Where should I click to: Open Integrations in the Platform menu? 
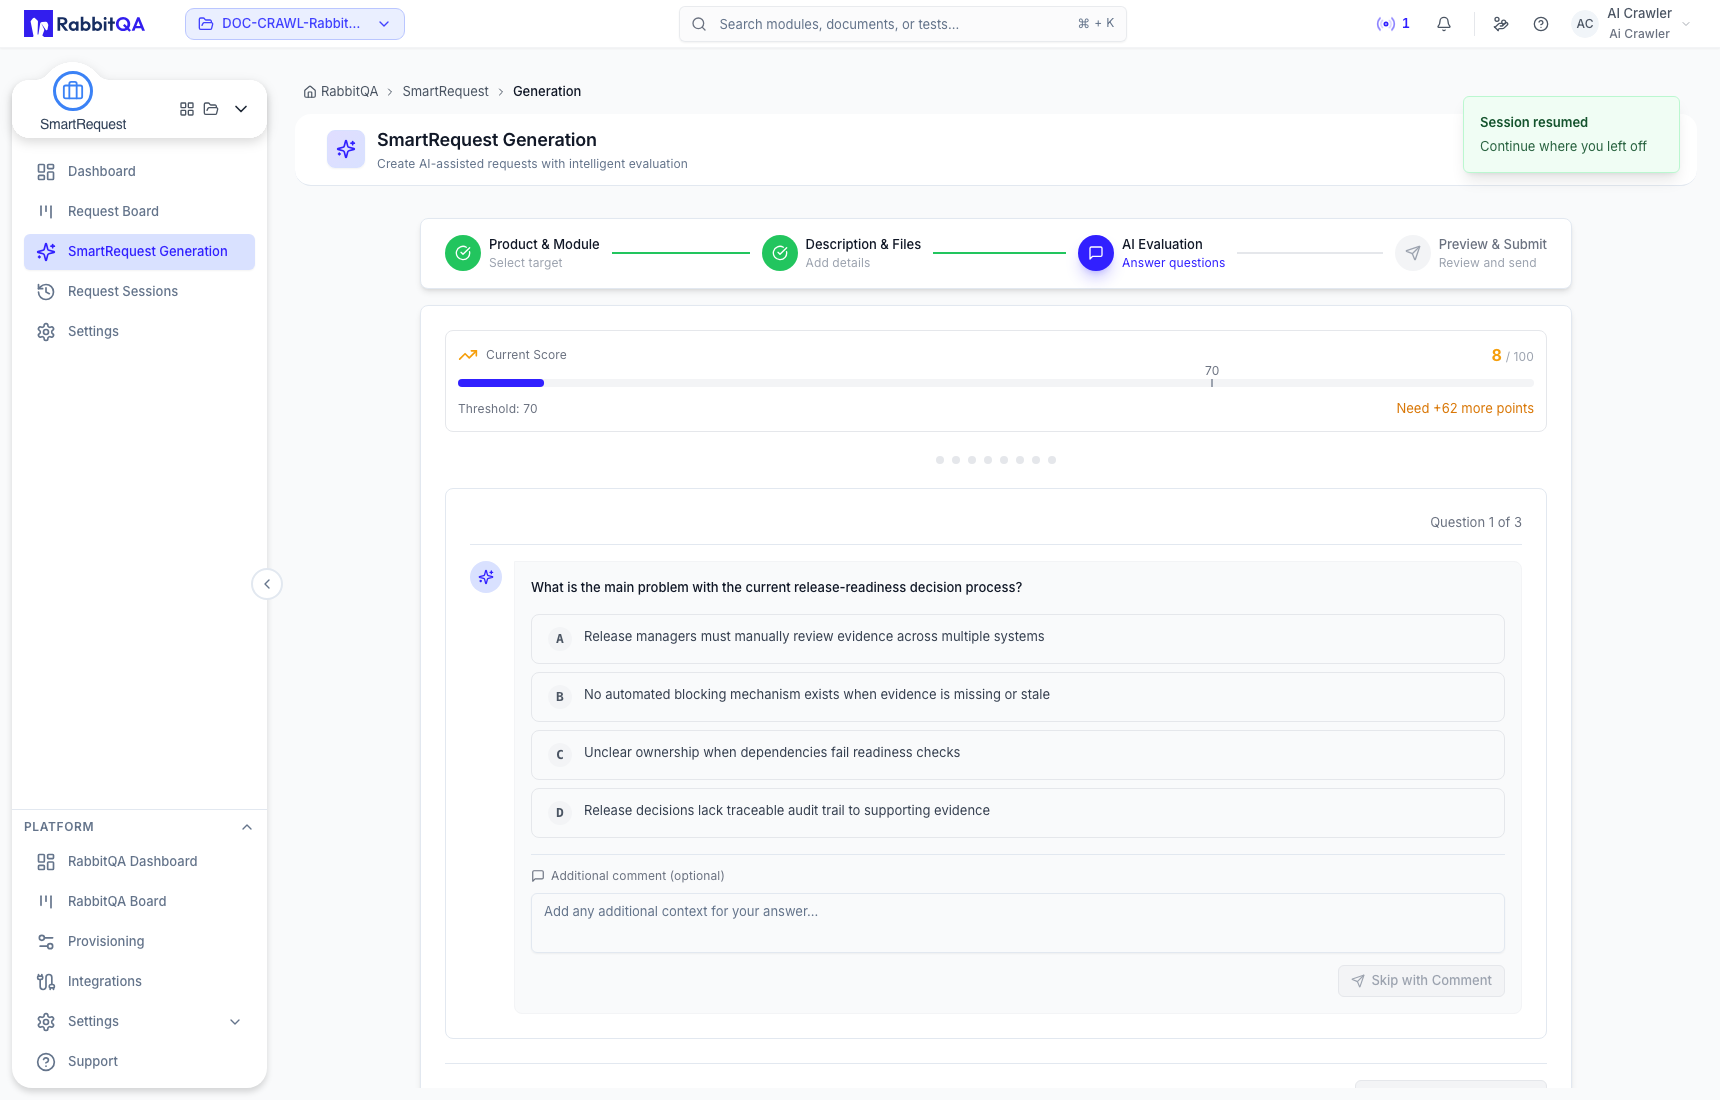[x=139, y=982]
